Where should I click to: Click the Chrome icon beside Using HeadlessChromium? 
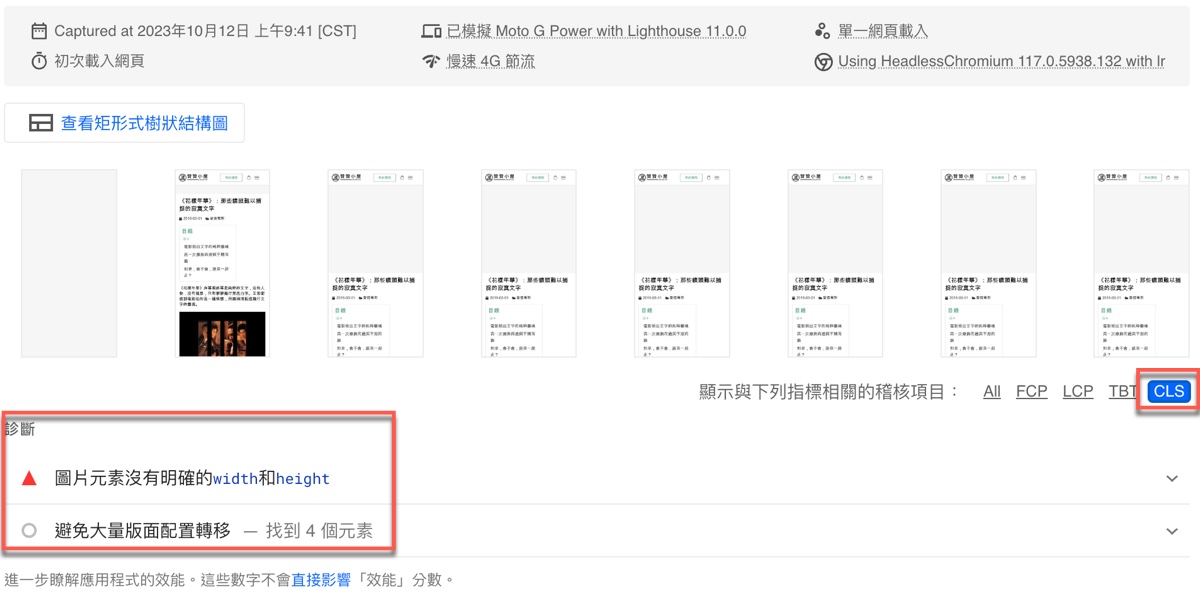point(822,62)
